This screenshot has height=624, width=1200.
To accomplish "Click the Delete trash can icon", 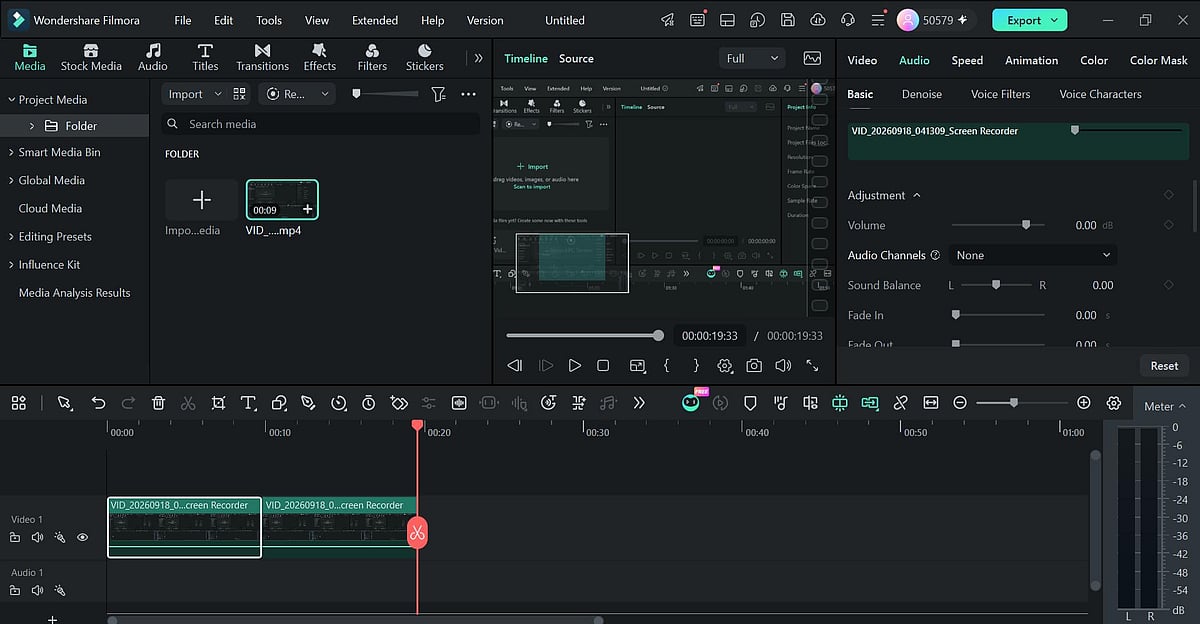I will tap(158, 403).
